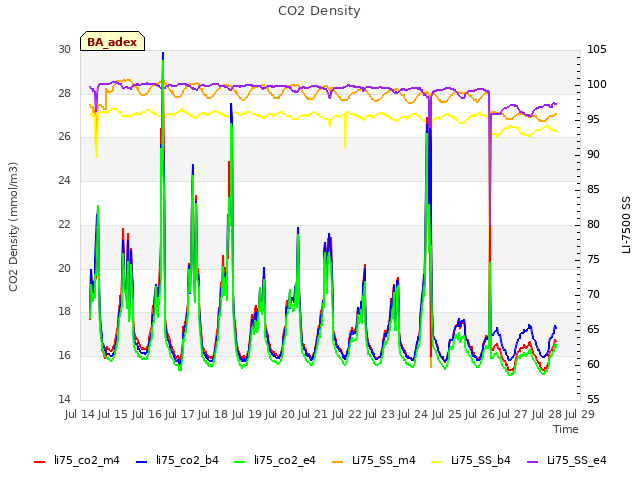Click the orange Li75_SS_m4 legend swatch
Screen dimensions: 640x480
click(x=338, y=462)
